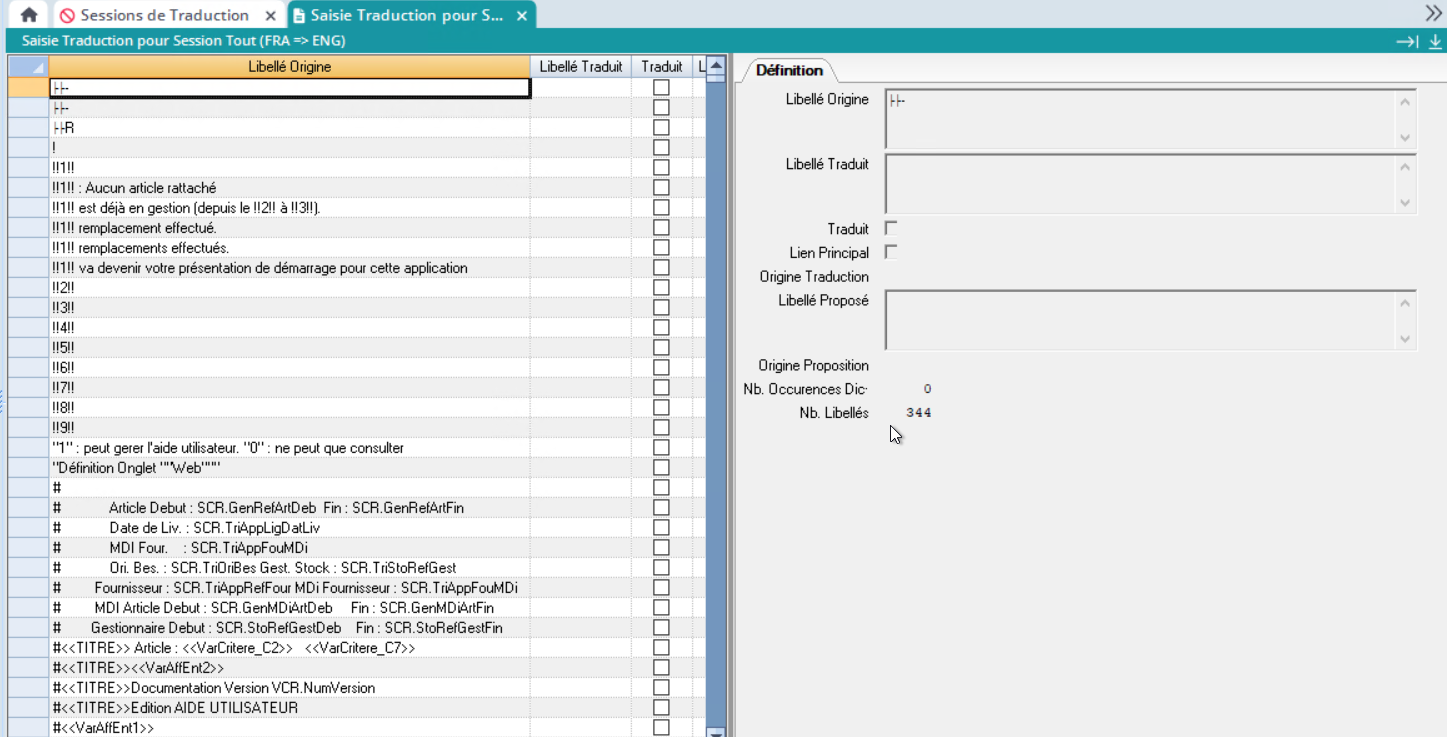Image resolution: width=1447 pixels, height=737 pixels.
Task: Select the Définition tab
Action: pos(789,70)
